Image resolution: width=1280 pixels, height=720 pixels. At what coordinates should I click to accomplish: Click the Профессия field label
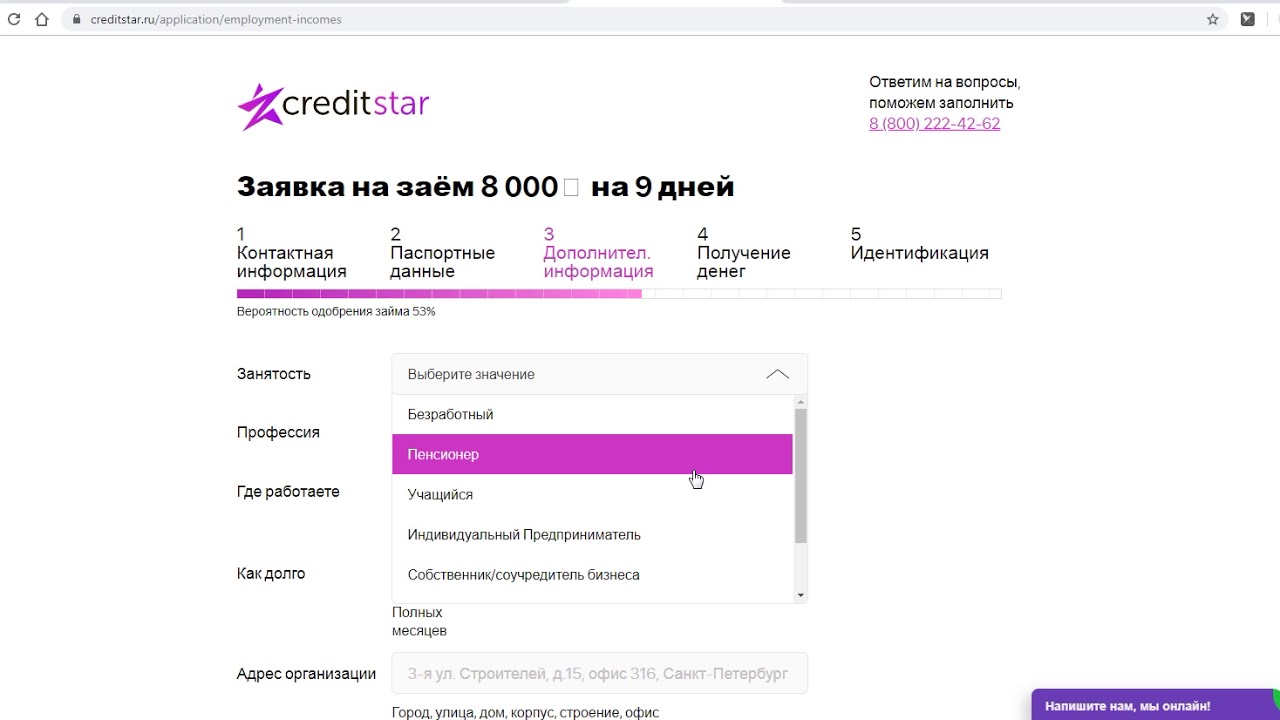click(278, 432)
